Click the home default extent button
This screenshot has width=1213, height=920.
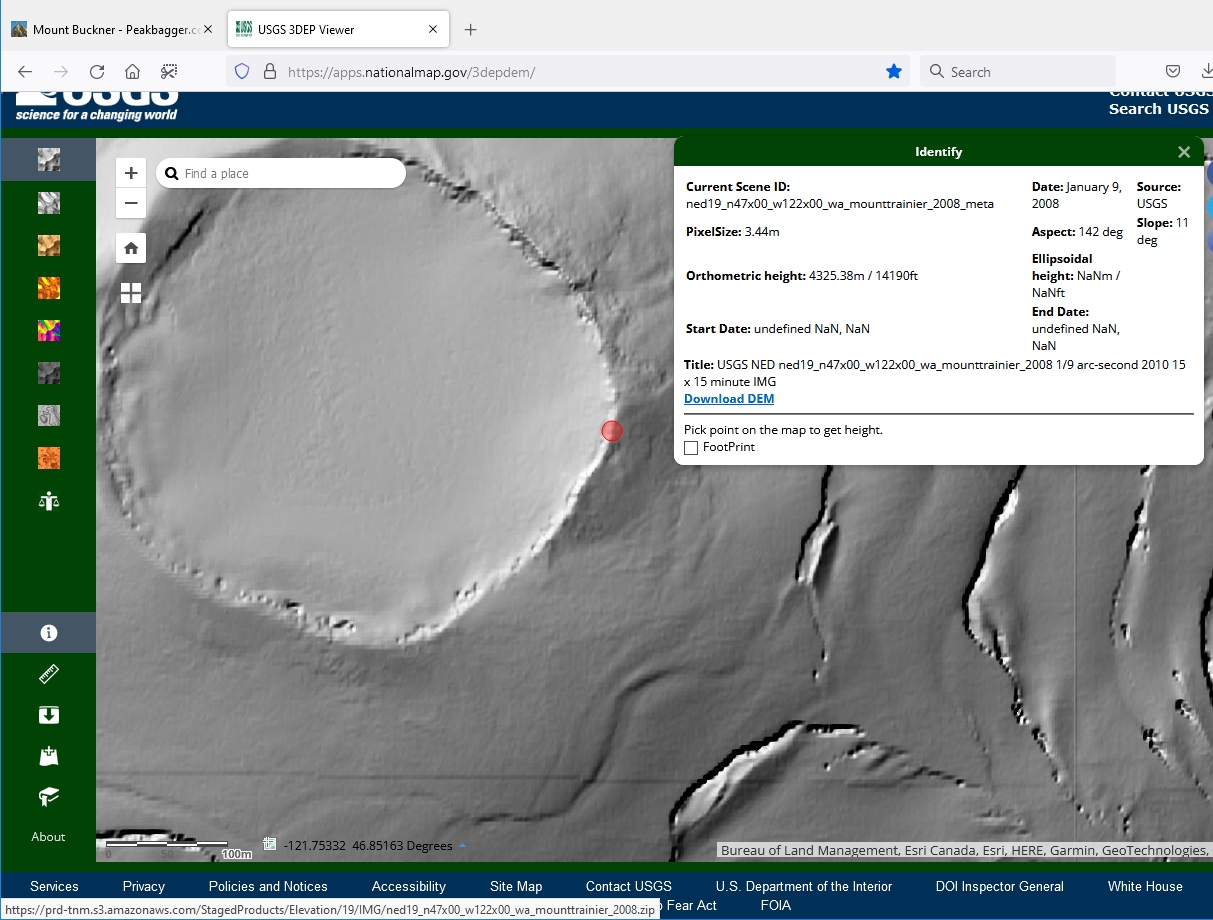point(131,248)
